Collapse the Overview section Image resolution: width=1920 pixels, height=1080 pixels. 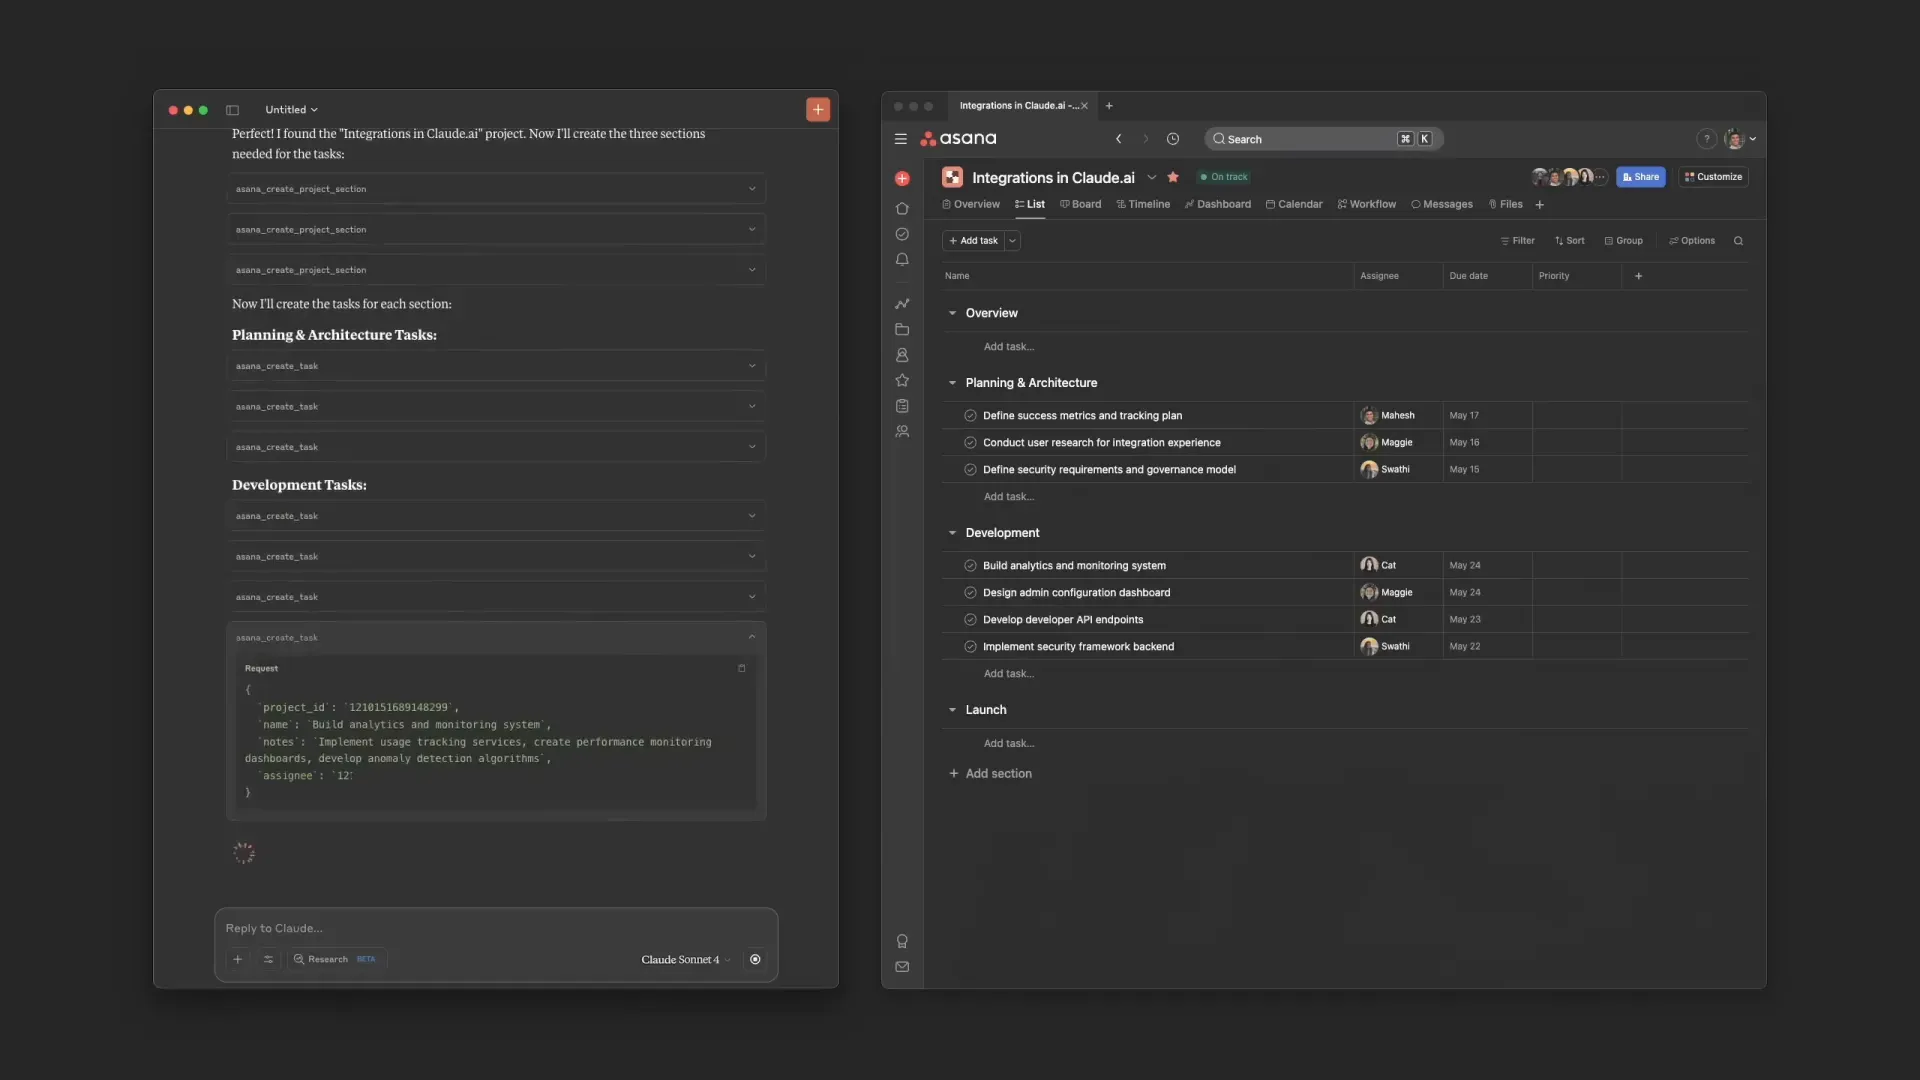pos(952,313)
